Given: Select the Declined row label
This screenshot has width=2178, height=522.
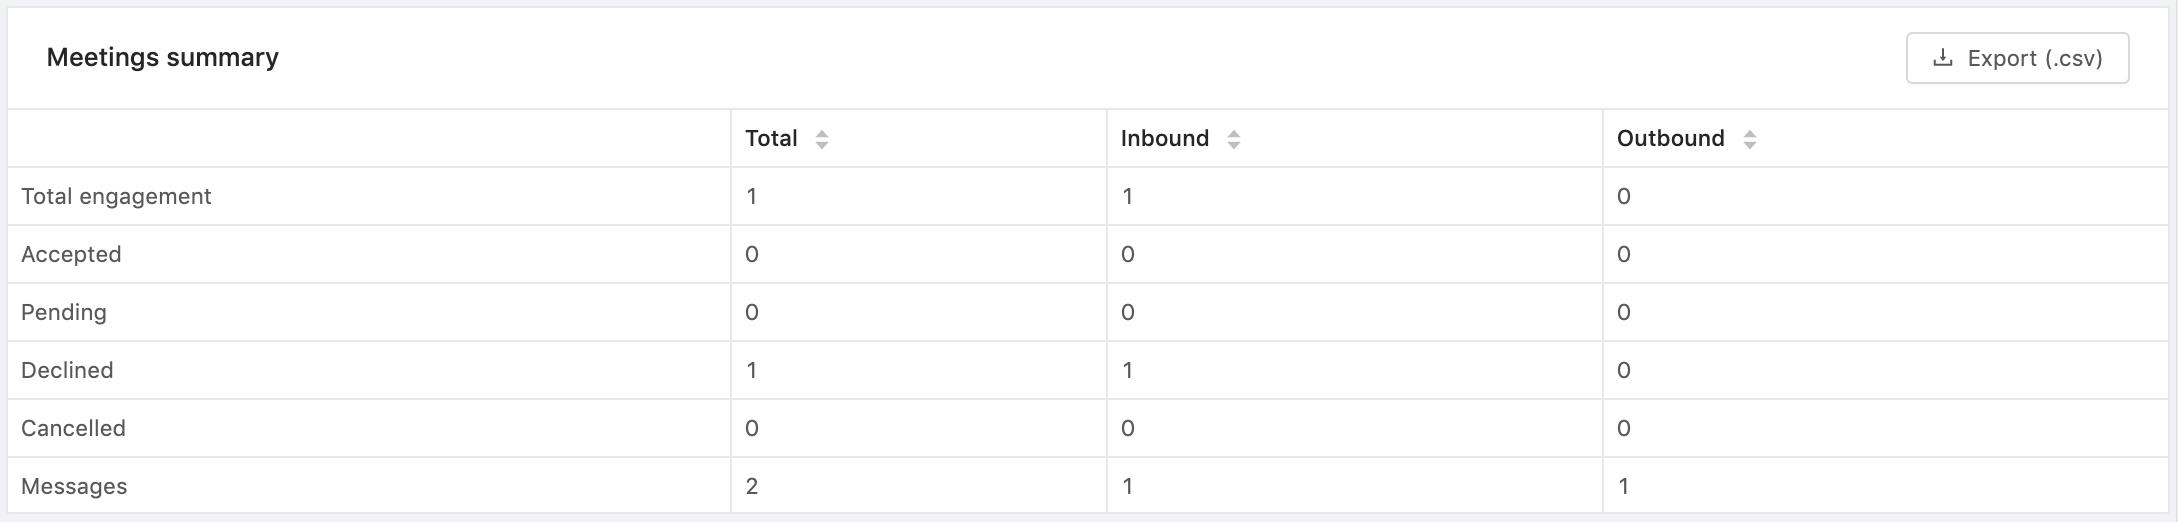Looking at the screenshot, I should point(67,370).
